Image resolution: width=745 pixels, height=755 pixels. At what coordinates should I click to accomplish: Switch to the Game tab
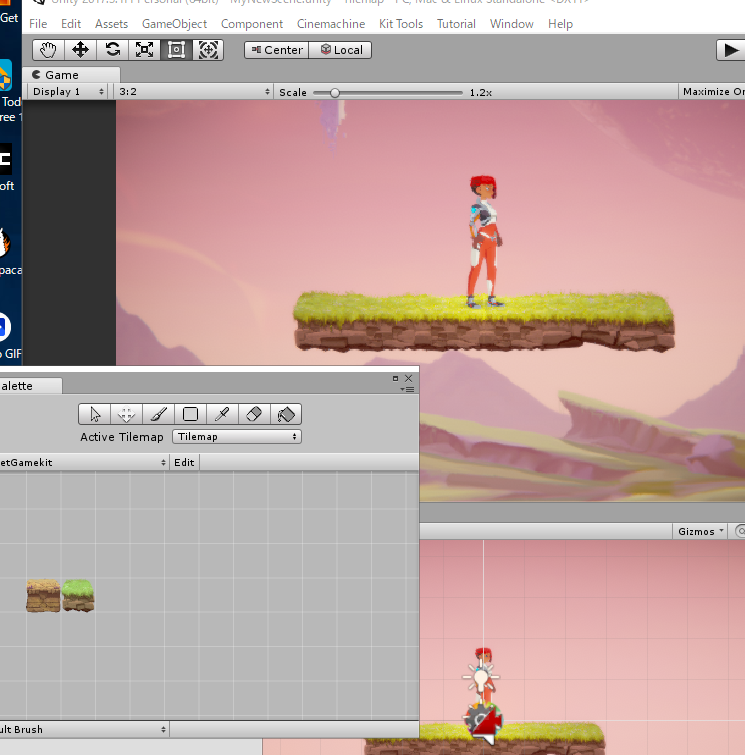pyautogui.click(x=71, y=75)
